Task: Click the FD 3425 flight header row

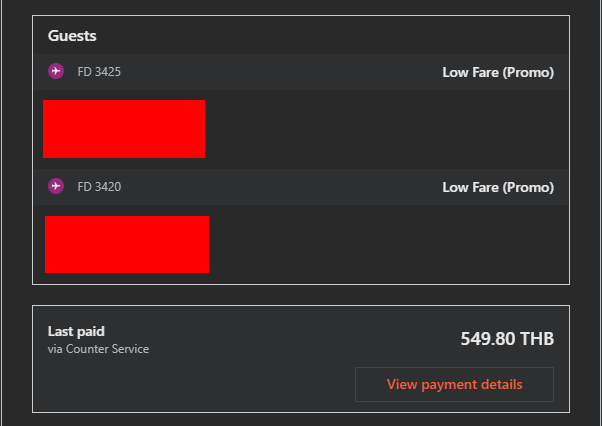Action: 301,72
